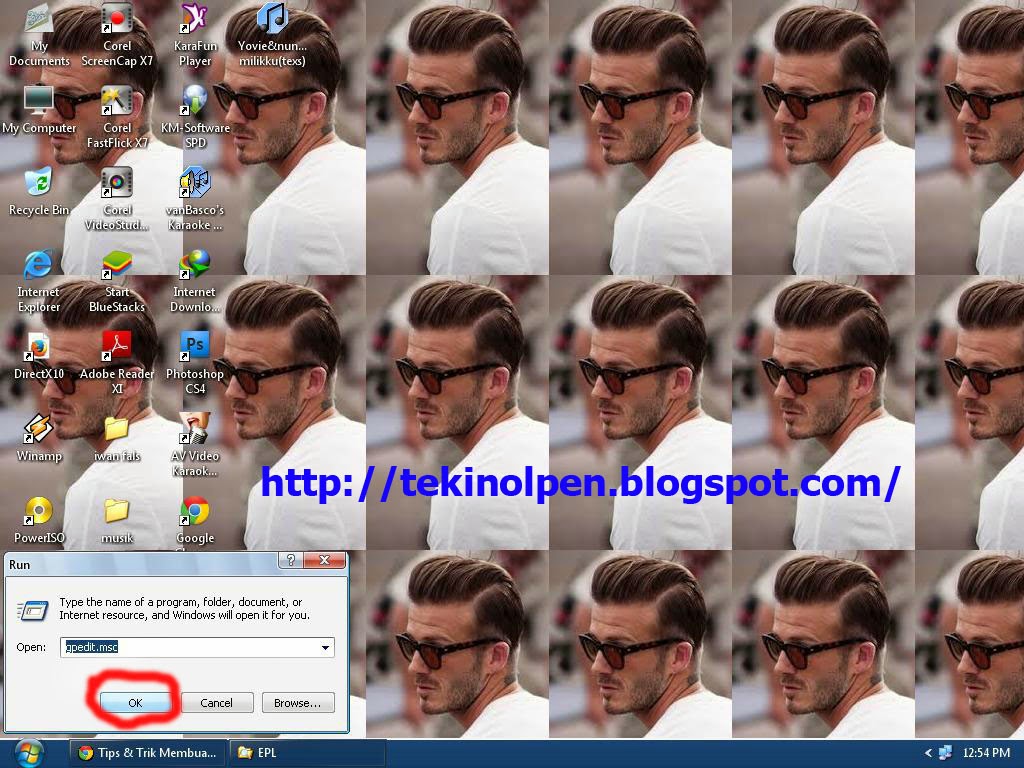The image size is (1024, 768).
Task: Click OK in the Run dialog
Action: coord(135,703)
